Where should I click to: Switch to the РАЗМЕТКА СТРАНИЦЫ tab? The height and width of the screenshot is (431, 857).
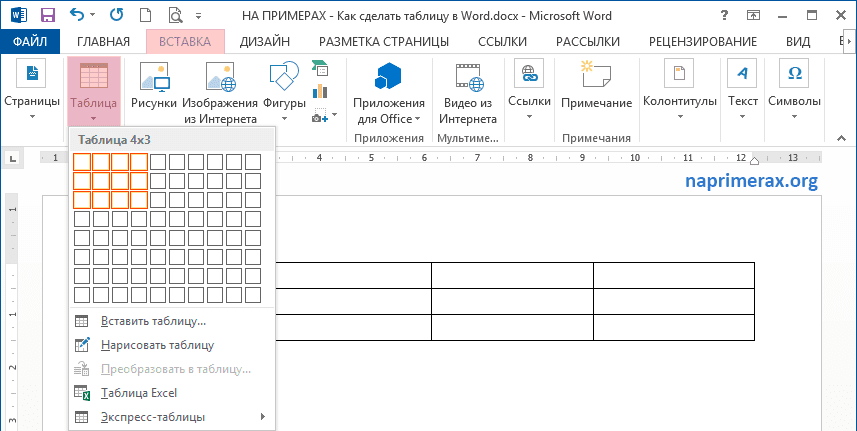click(x=384, y=42)
